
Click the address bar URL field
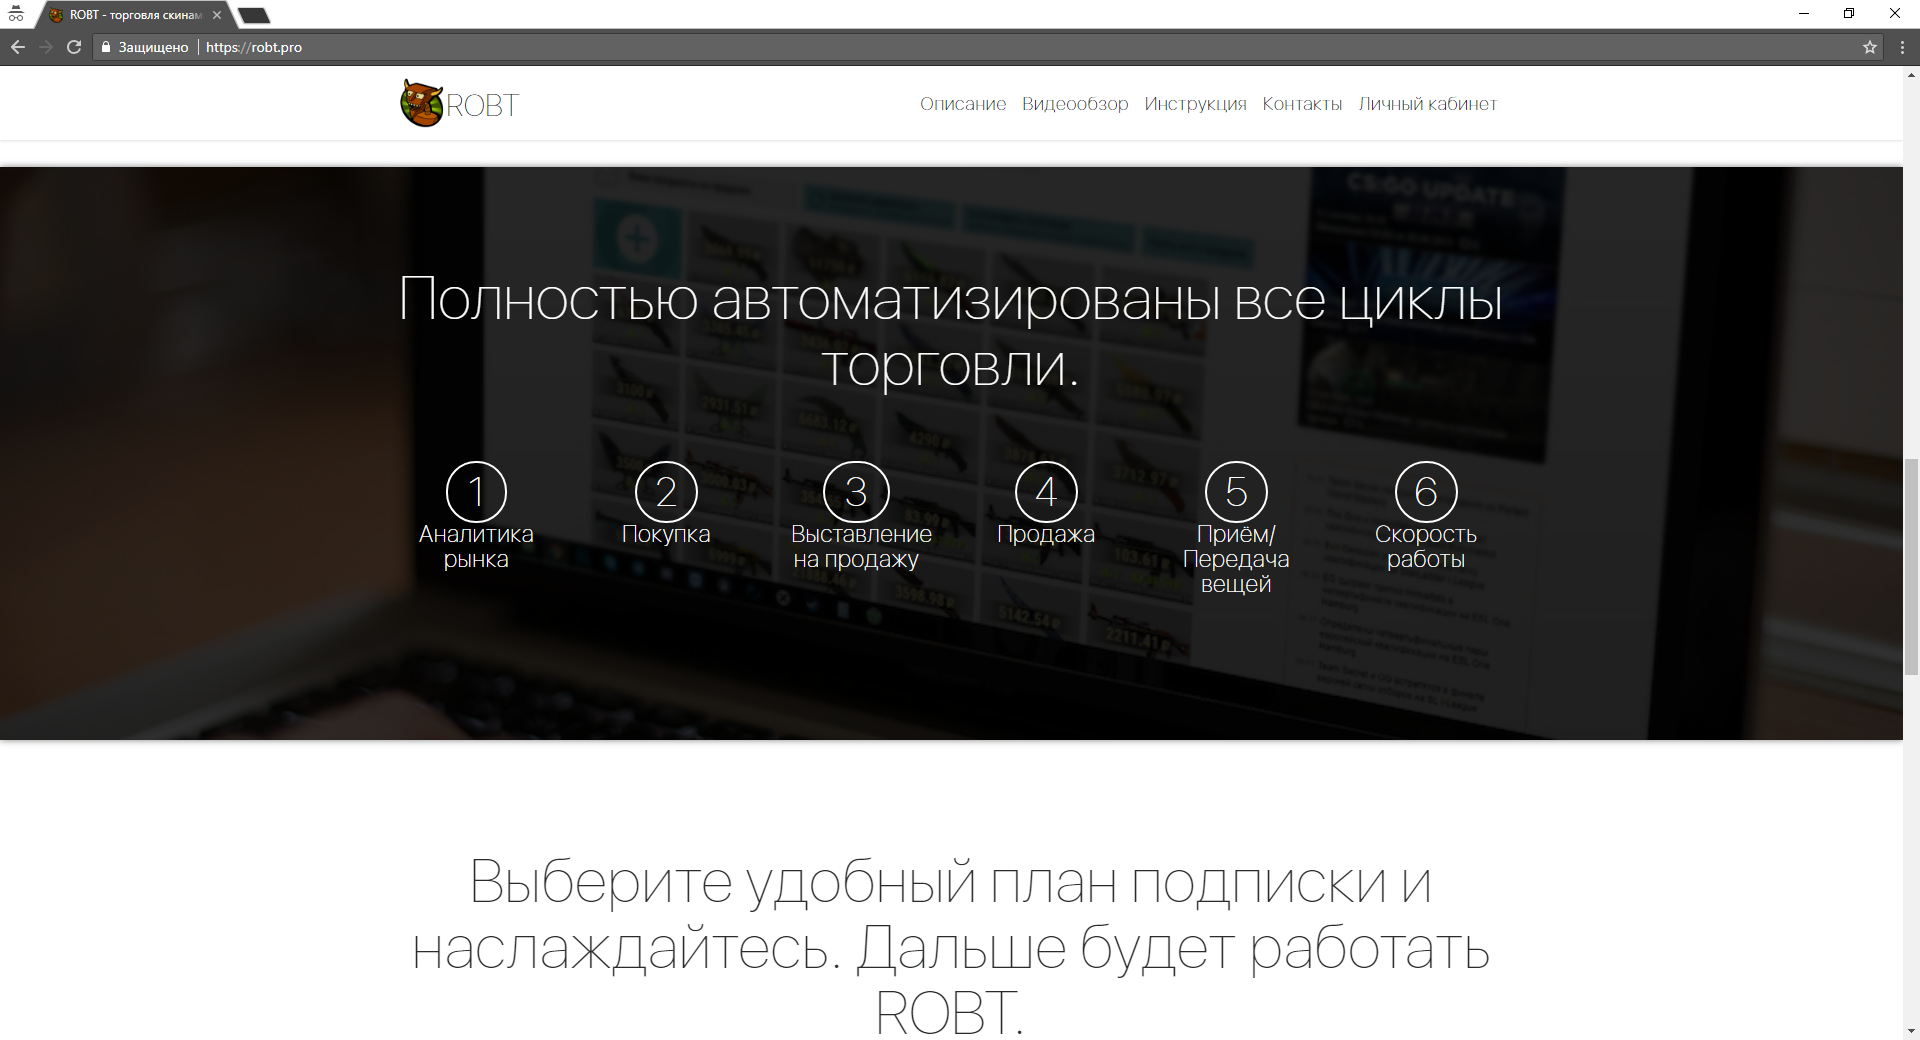900,47
